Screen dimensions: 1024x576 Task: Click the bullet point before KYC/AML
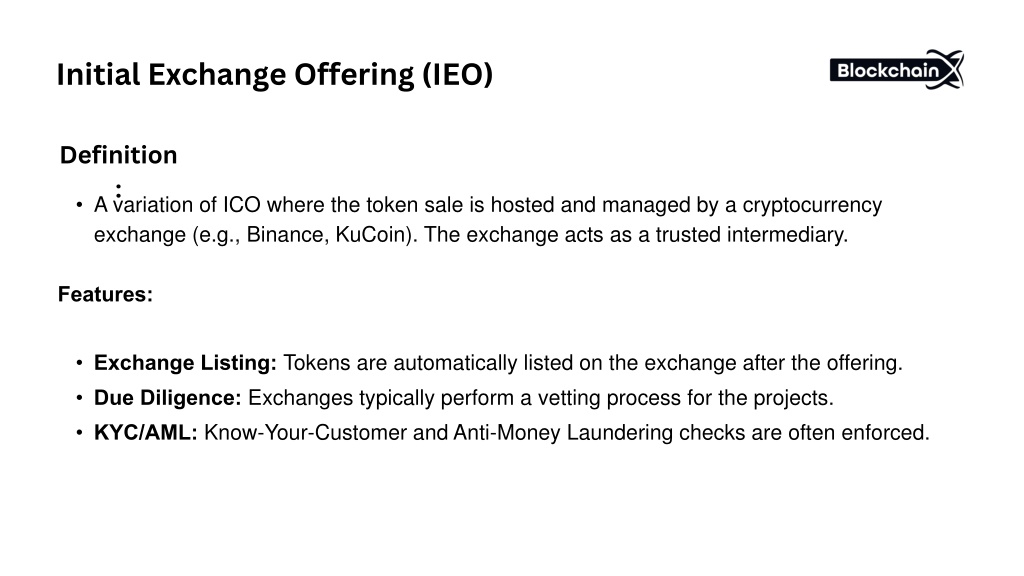pos(79,432)
